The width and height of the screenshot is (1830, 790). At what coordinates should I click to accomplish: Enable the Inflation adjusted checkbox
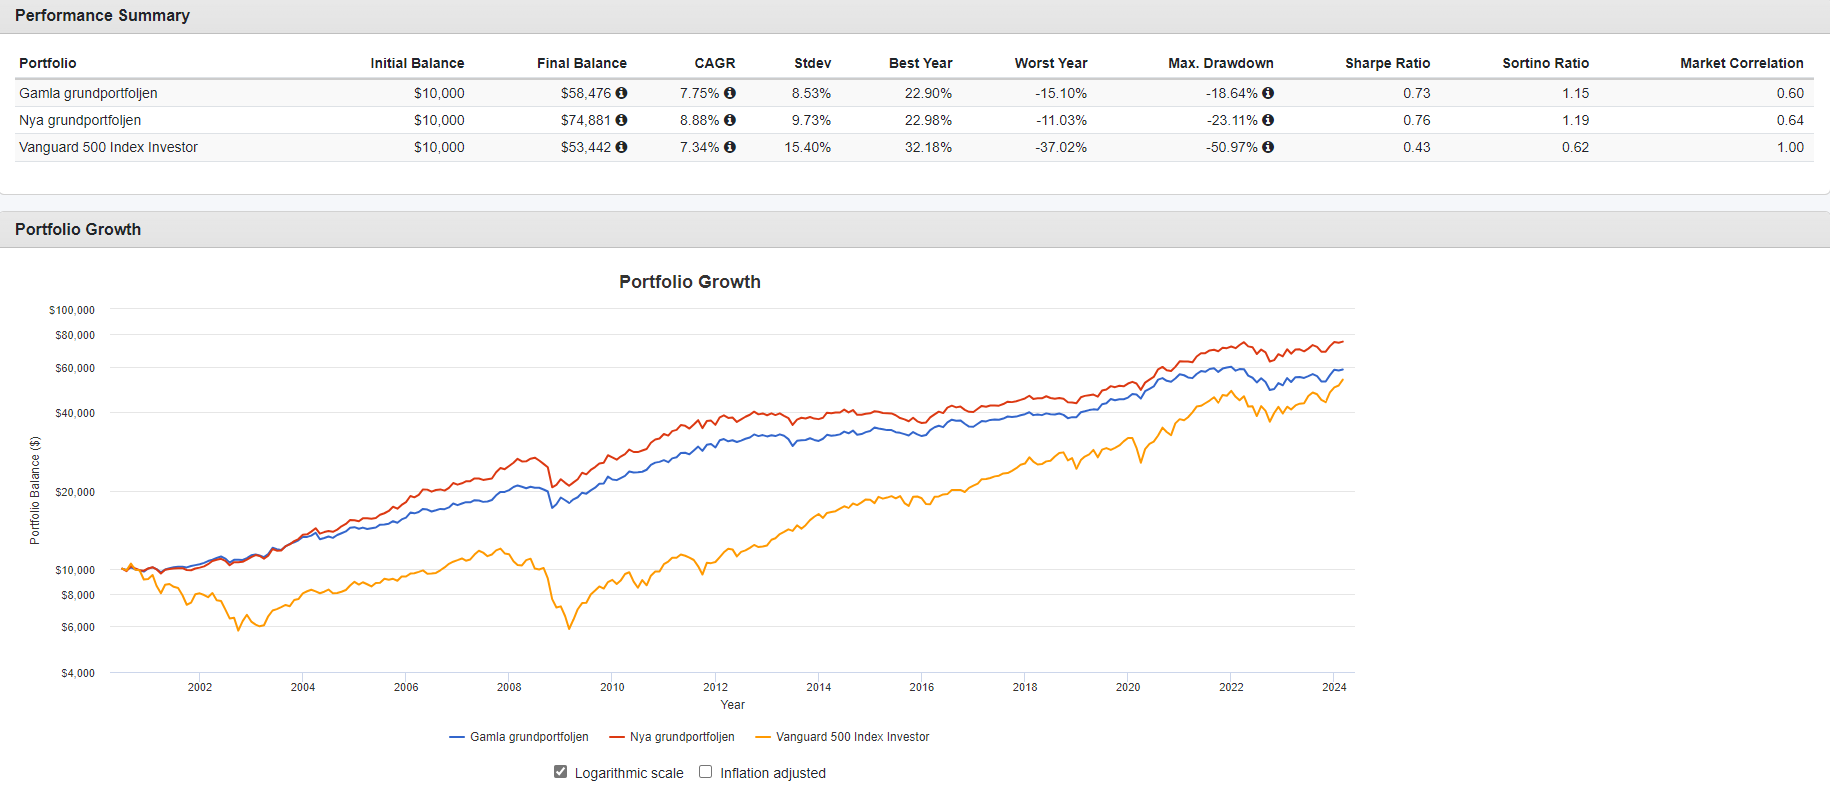tap(706, 772)
